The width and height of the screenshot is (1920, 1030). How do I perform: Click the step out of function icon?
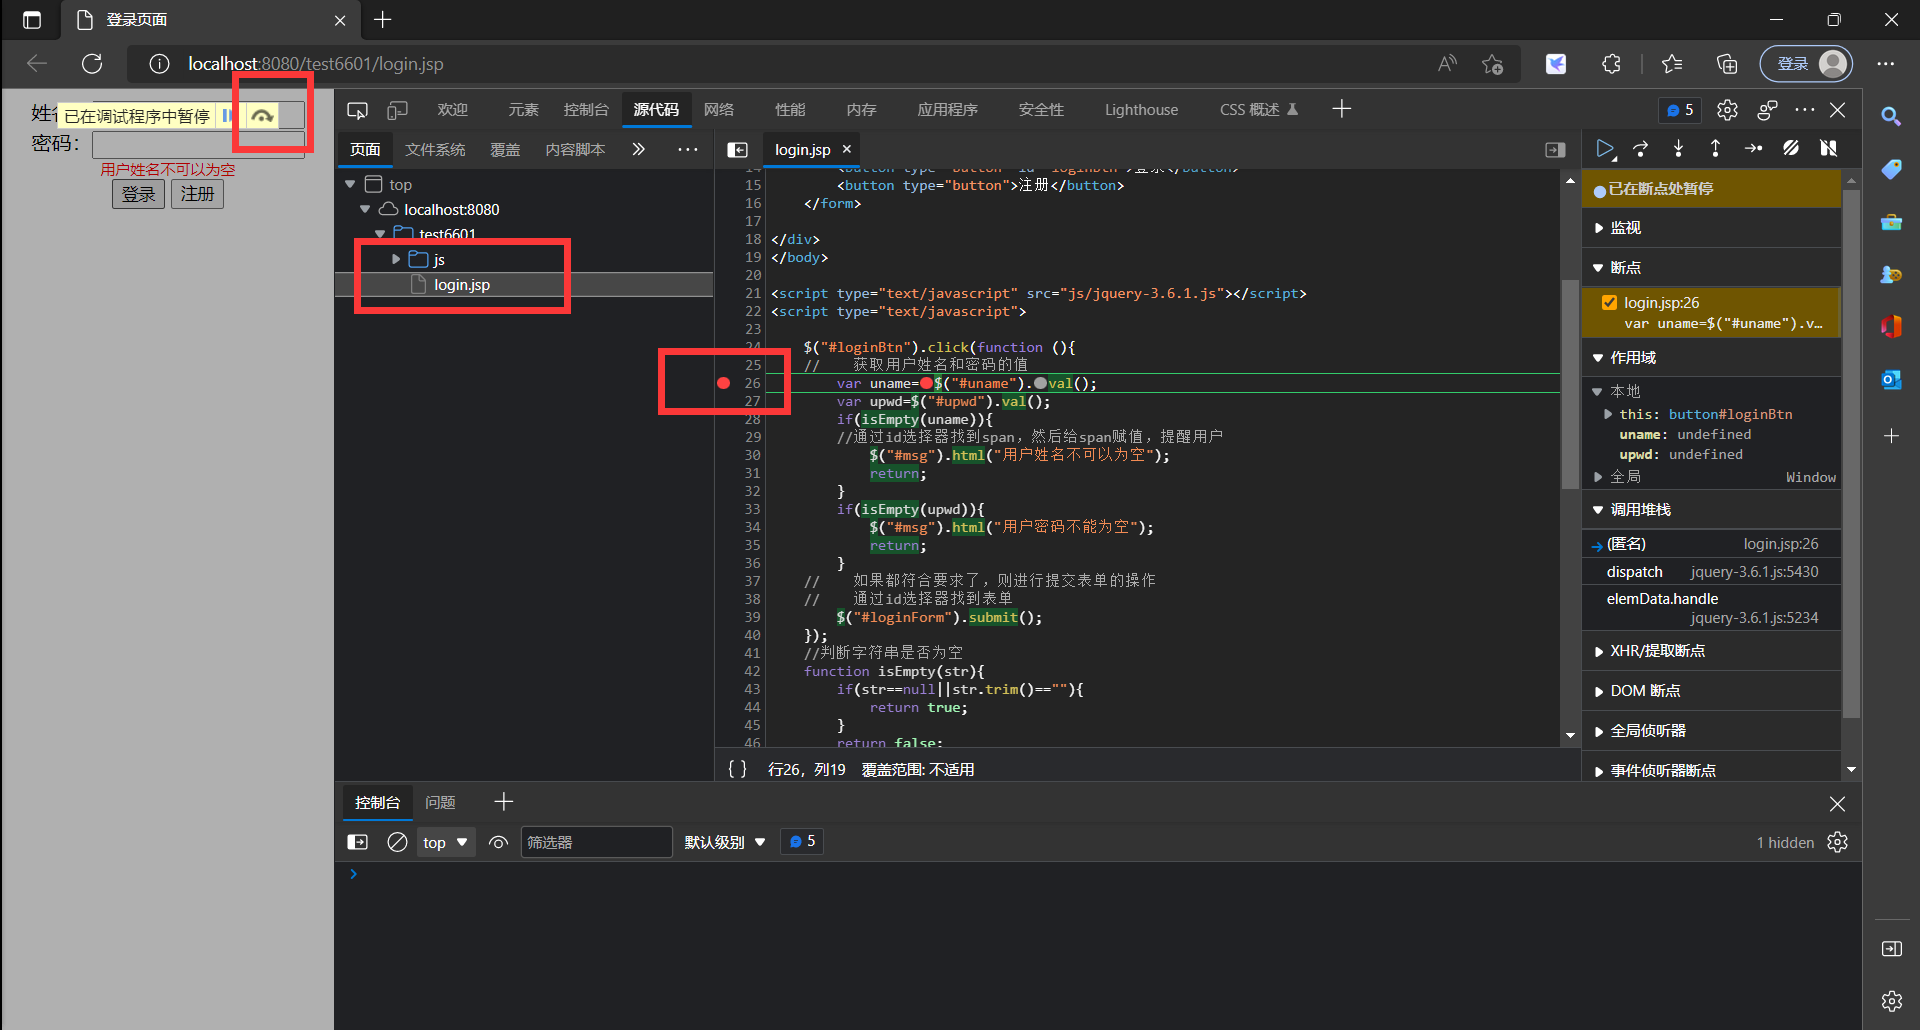pyautogui.click(x=1715, y=149)
